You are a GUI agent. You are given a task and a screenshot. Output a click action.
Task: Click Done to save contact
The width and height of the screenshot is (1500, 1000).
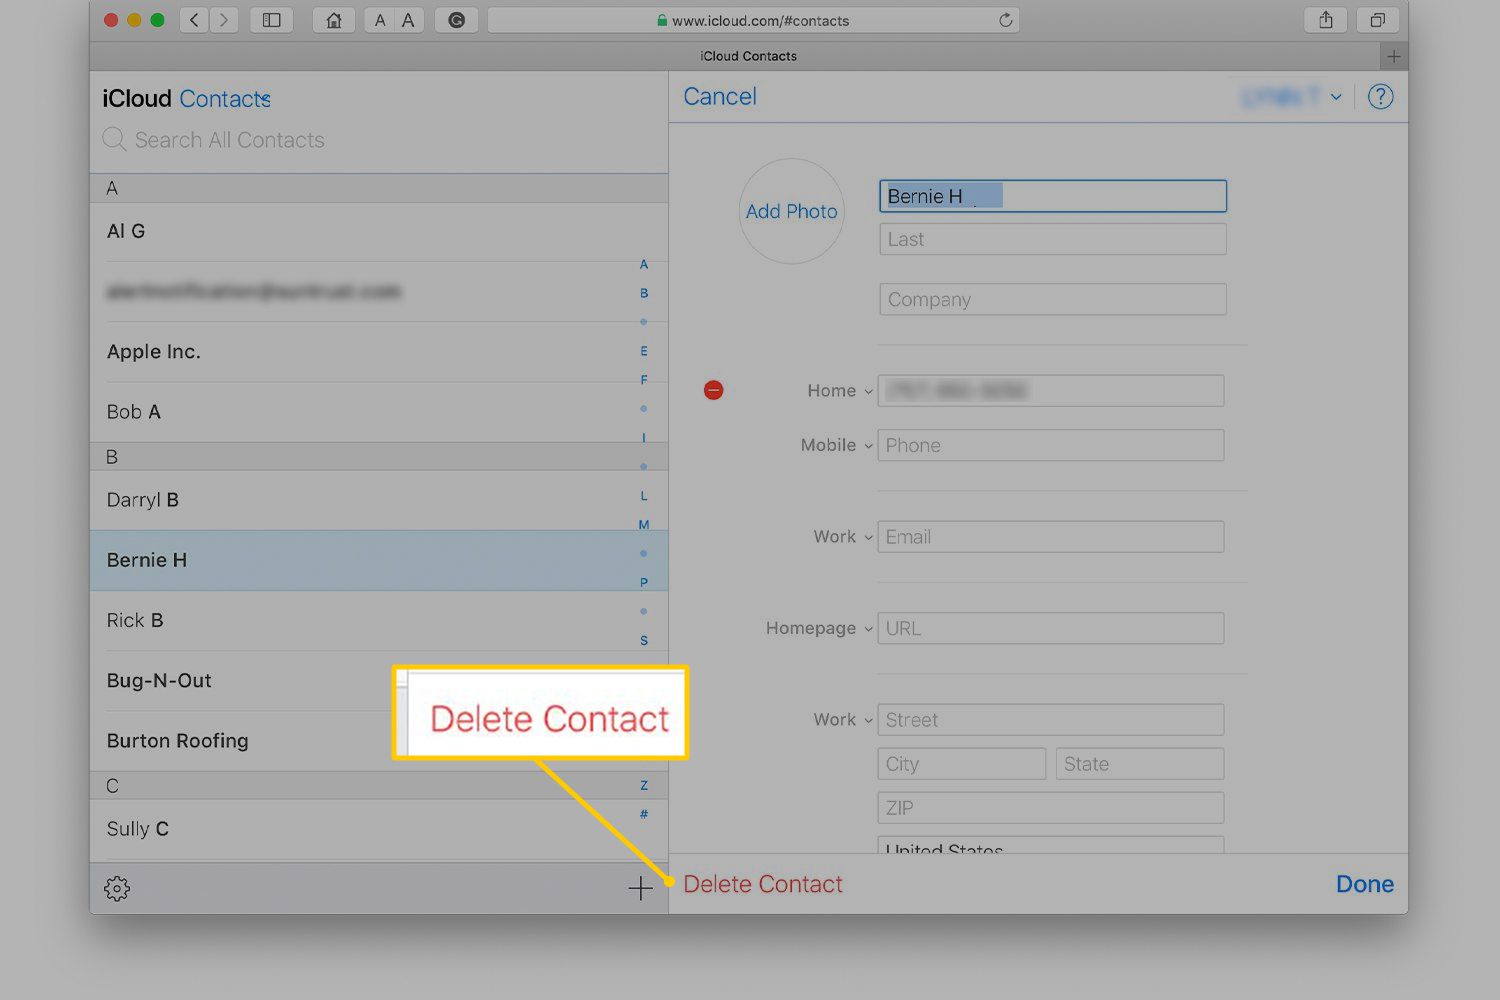pyautogui.click(x=1365, y=884)
